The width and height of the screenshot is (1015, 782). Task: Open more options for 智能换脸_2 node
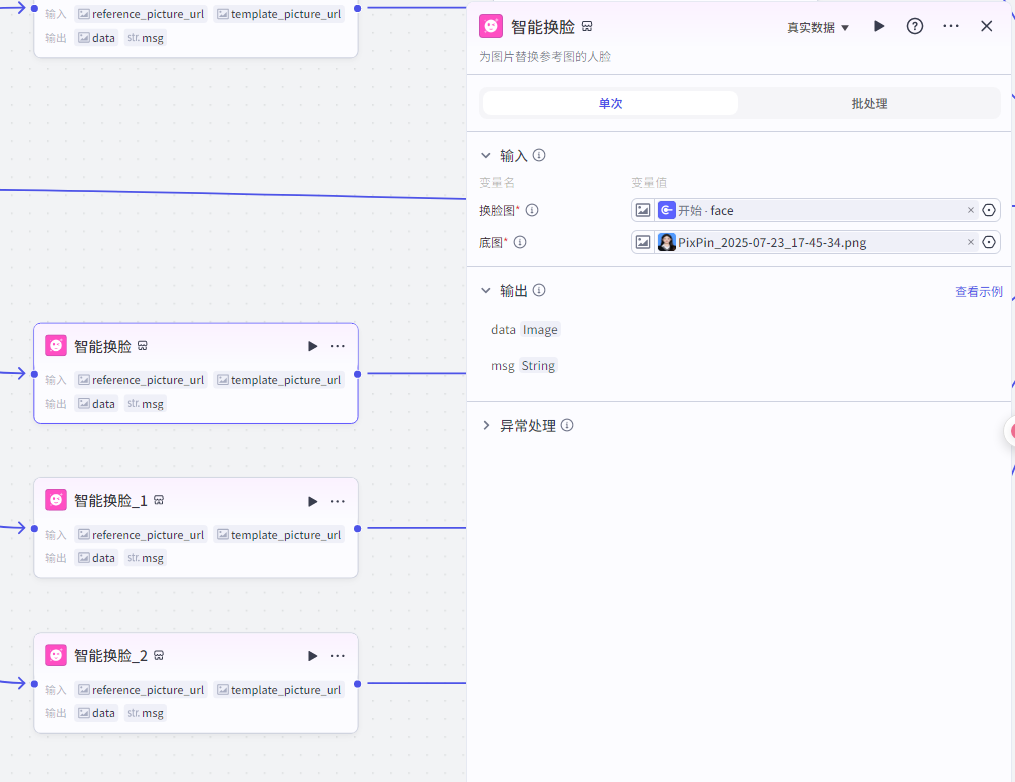338,656
